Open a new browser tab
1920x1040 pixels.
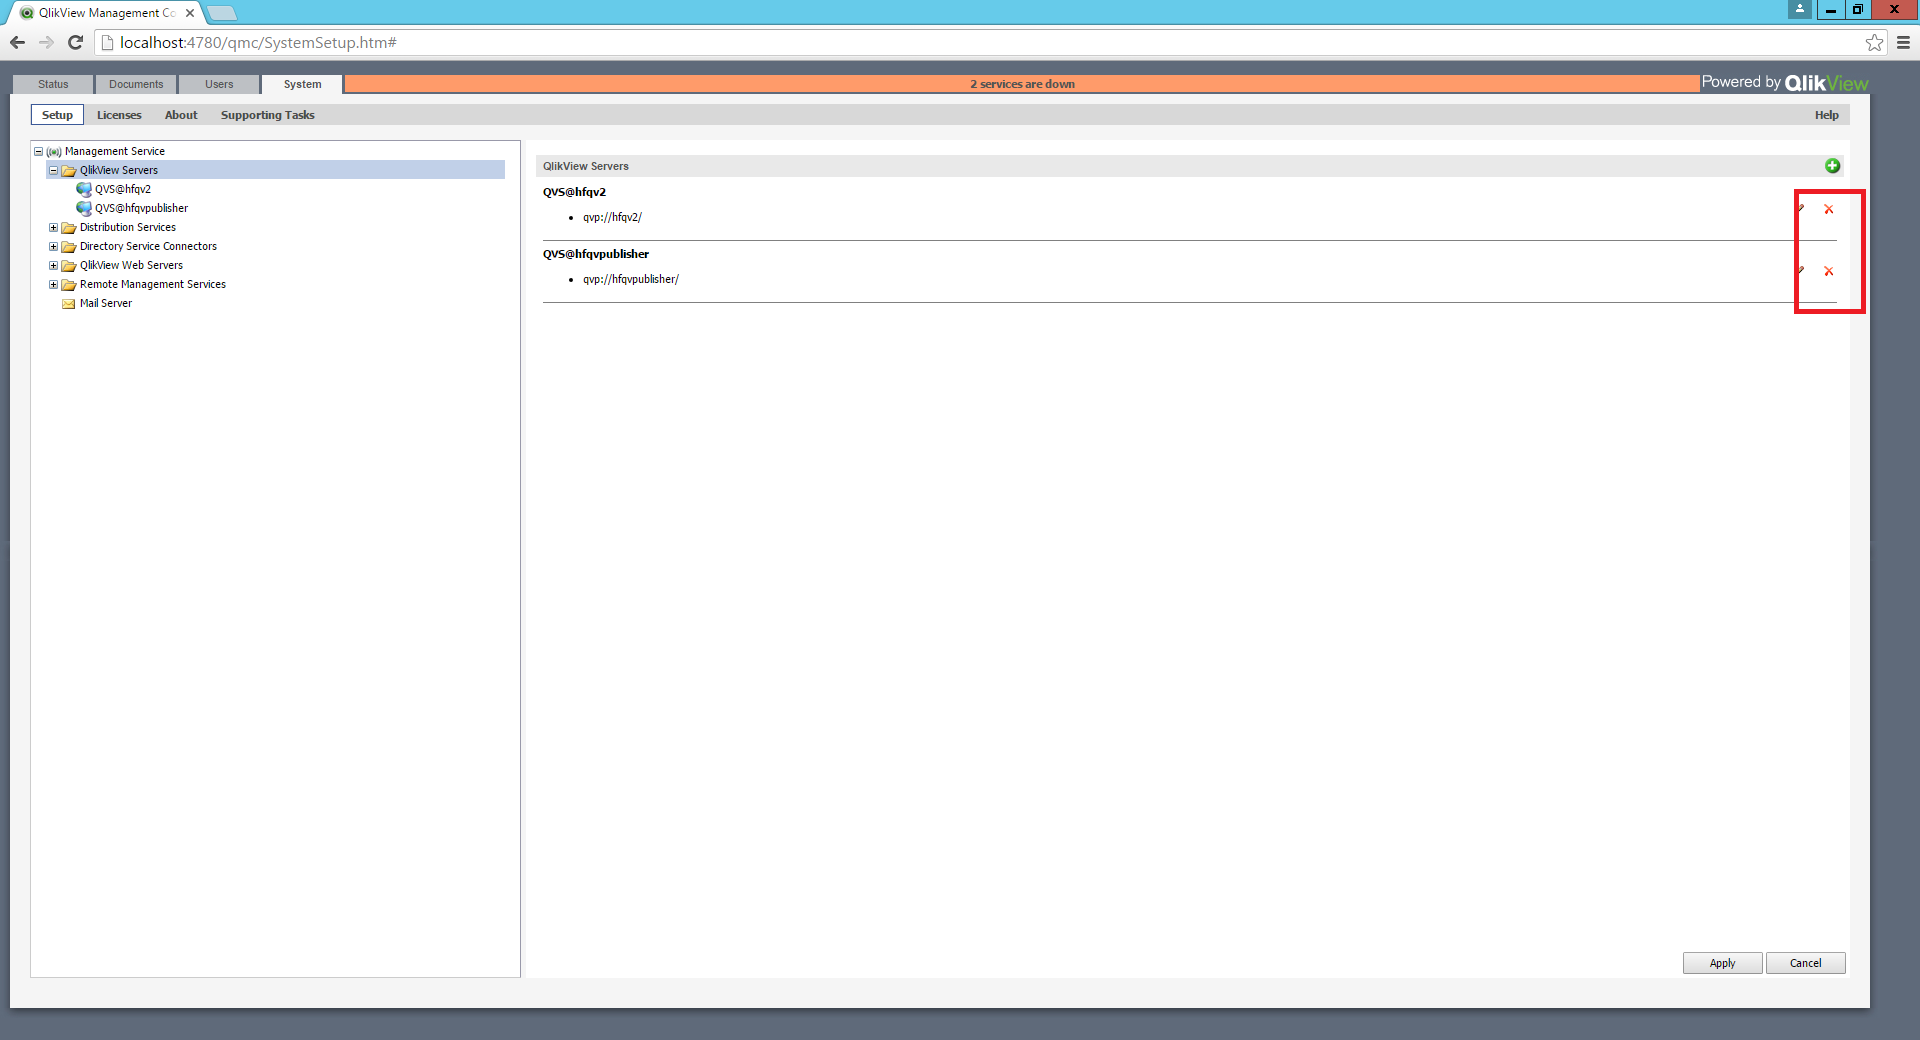coord(222,13)
